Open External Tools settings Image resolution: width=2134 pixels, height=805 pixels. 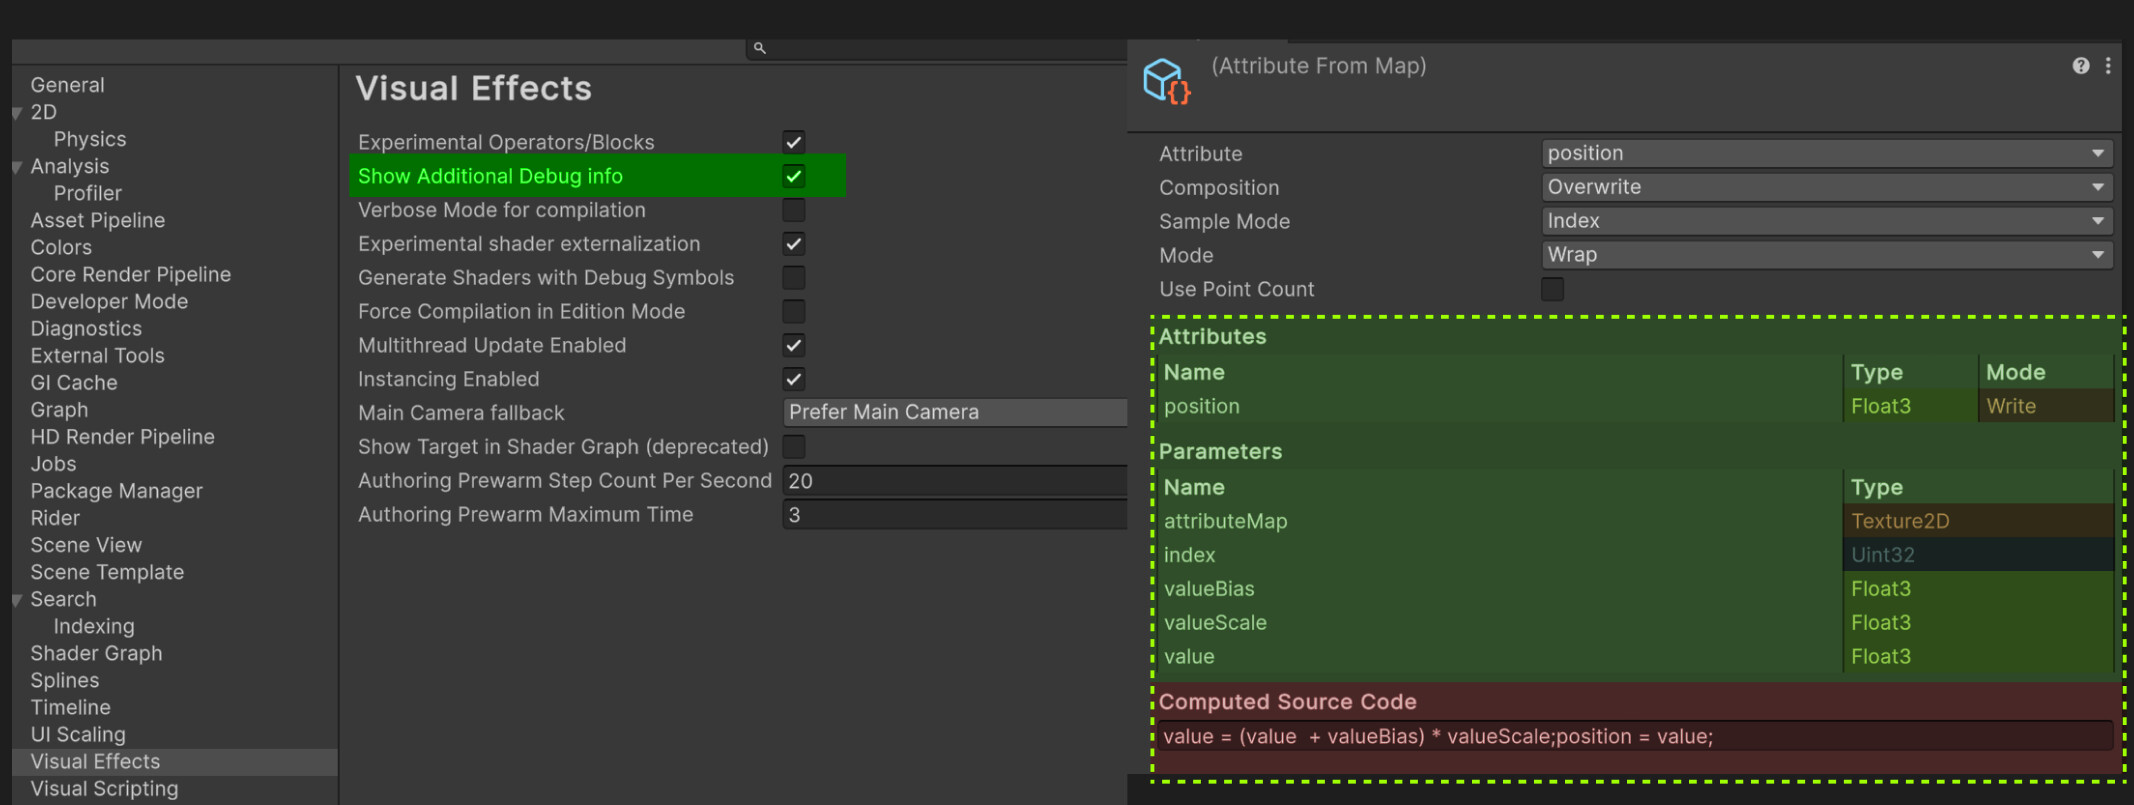(97, 355)
